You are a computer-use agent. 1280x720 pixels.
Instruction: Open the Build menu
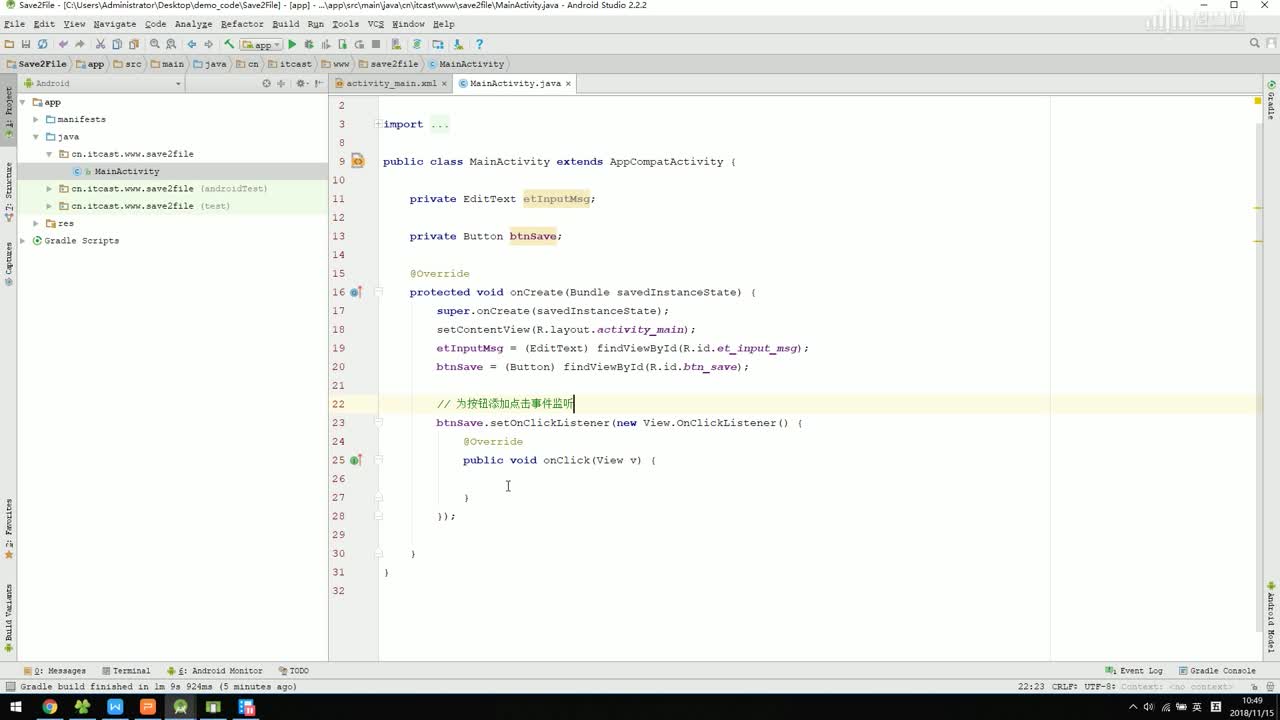[285, 24]
